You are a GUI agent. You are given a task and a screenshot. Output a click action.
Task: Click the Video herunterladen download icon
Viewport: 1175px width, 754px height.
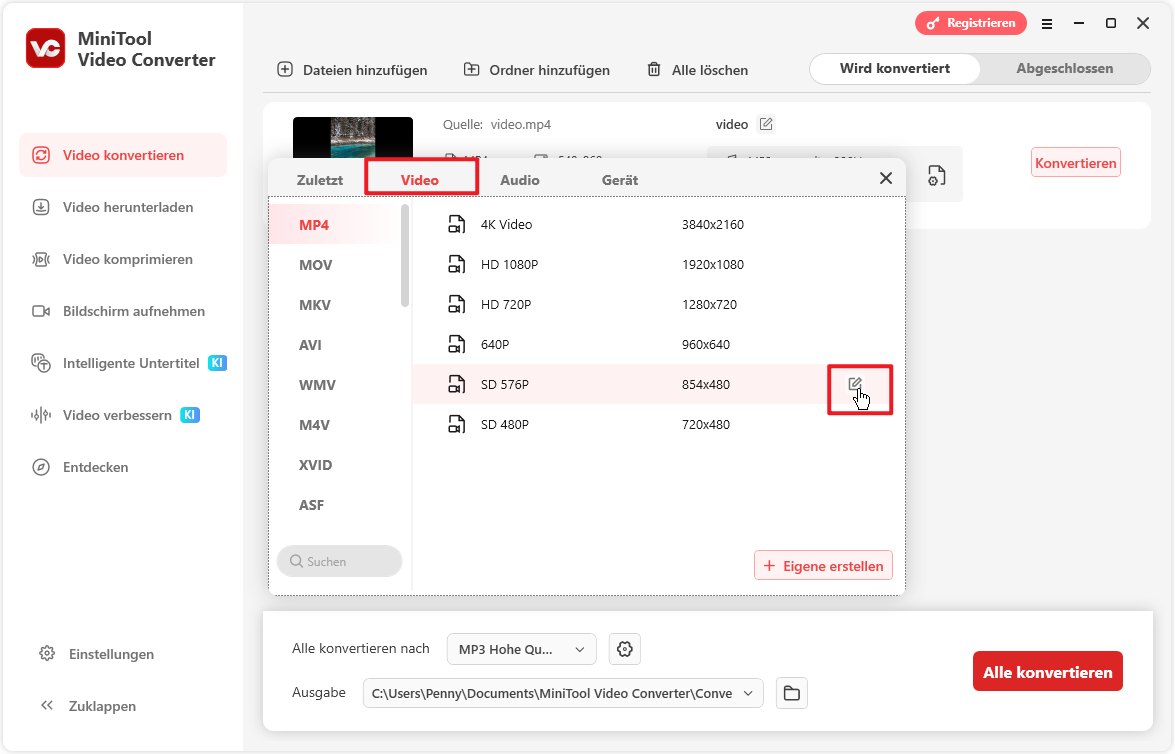coord(41,207)
